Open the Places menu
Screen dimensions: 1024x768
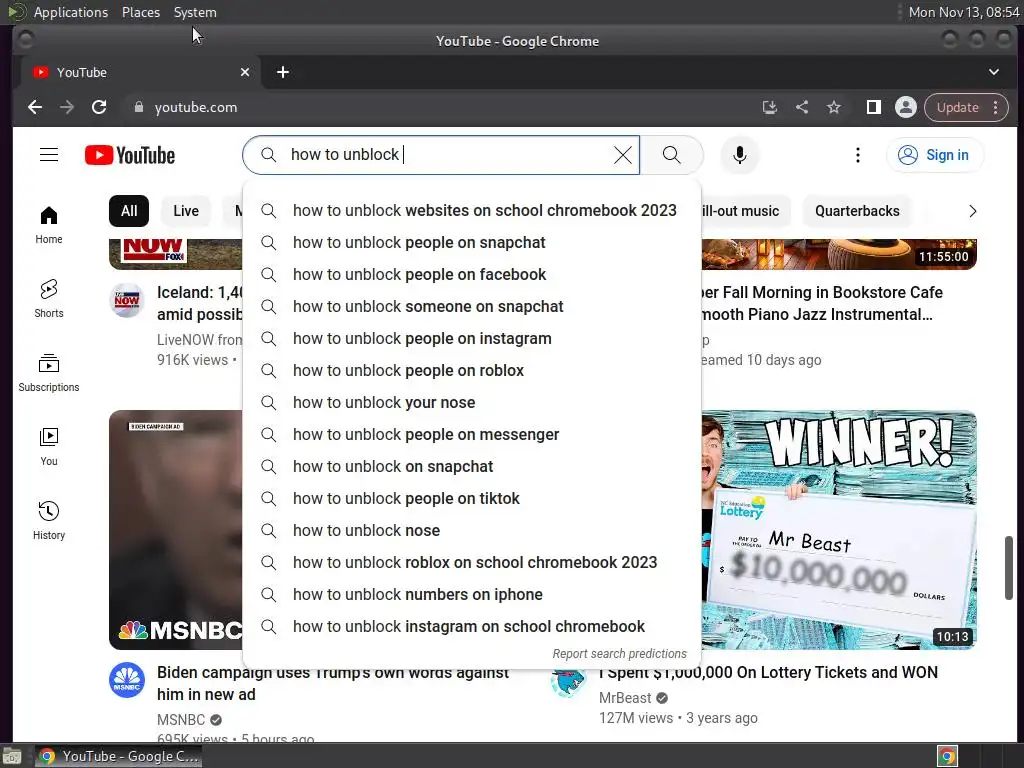click(x=140, y=12)
